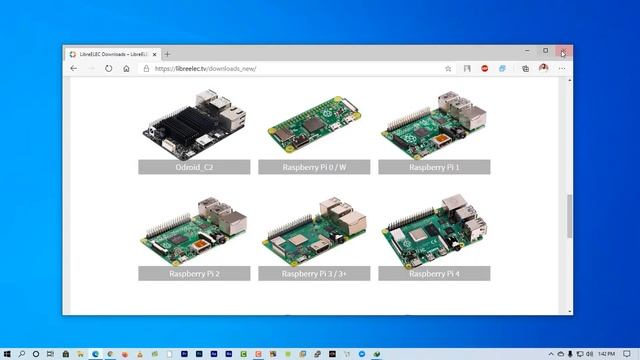
Task: Open Microsoft Store on the taskbar
Action: [65, 354]
